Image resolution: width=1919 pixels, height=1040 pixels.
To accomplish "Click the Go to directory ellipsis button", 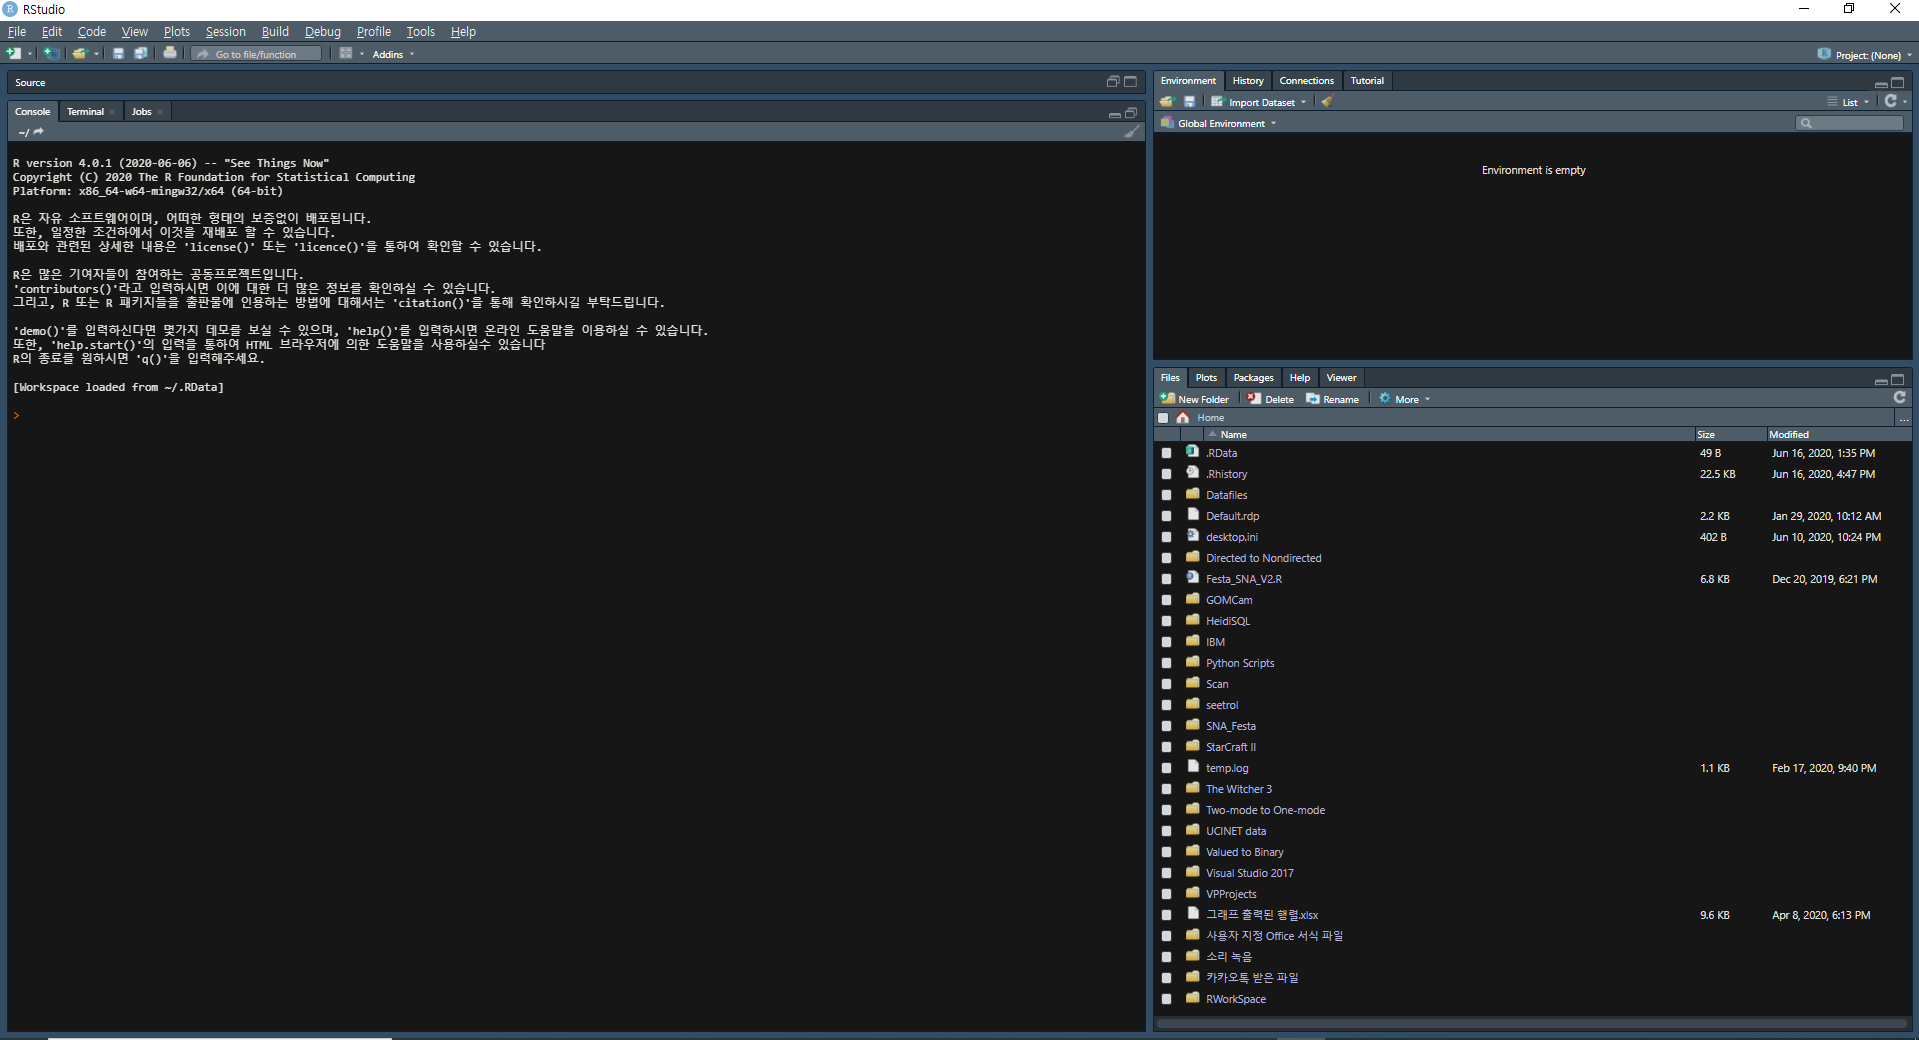I will click(1904, 419).
